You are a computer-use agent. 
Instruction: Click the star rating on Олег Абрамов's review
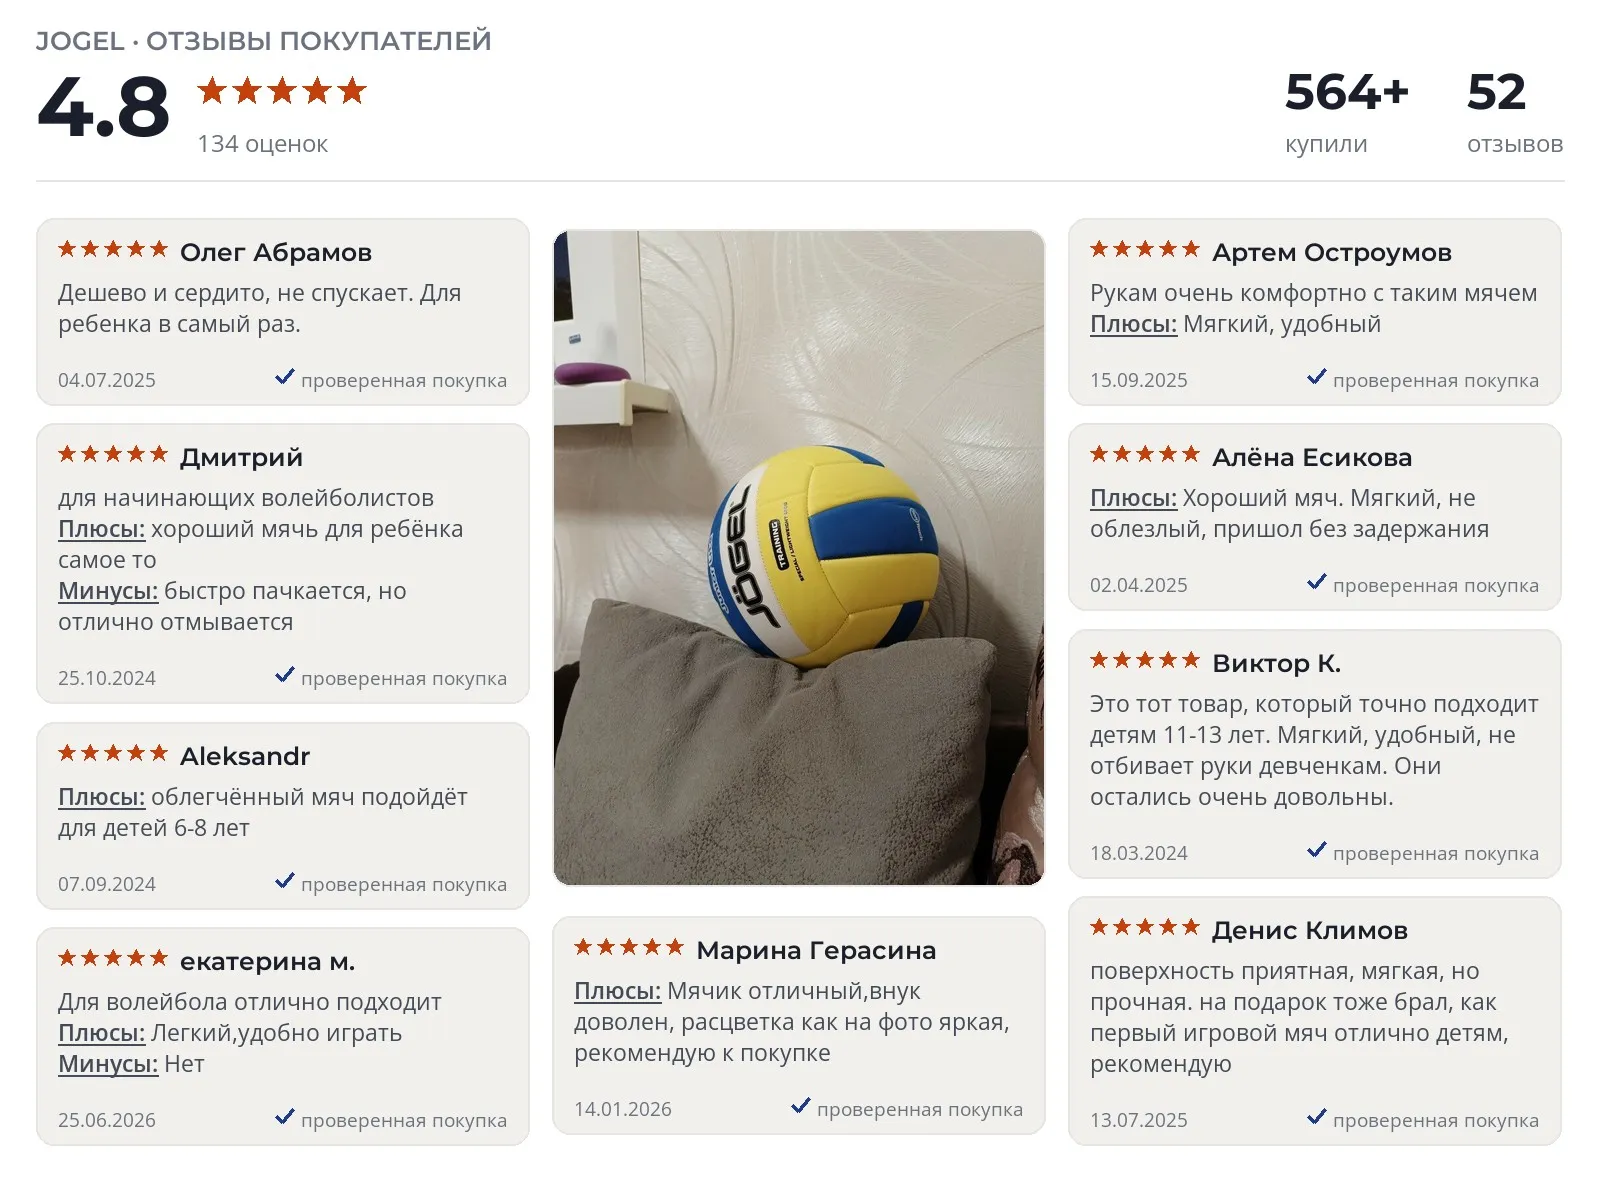(x=113, y=249)
